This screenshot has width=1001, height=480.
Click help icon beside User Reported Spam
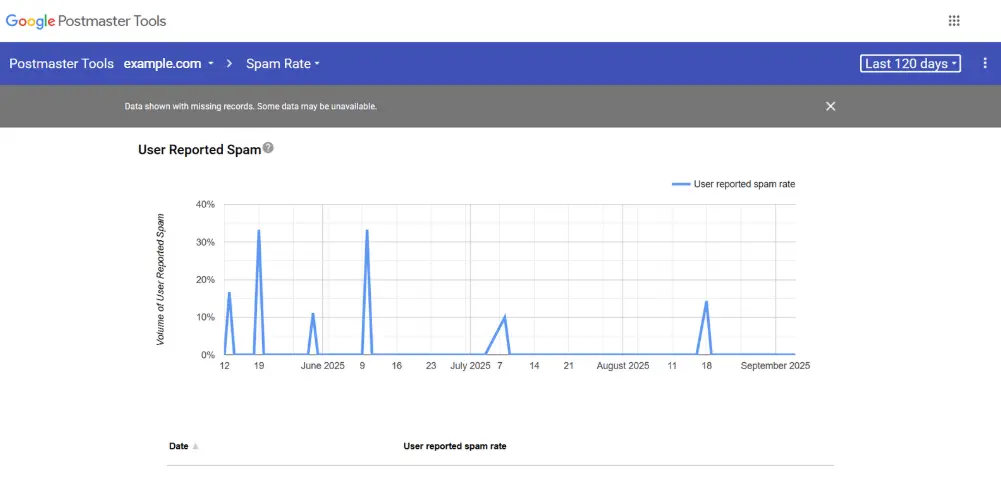[268, 149]
